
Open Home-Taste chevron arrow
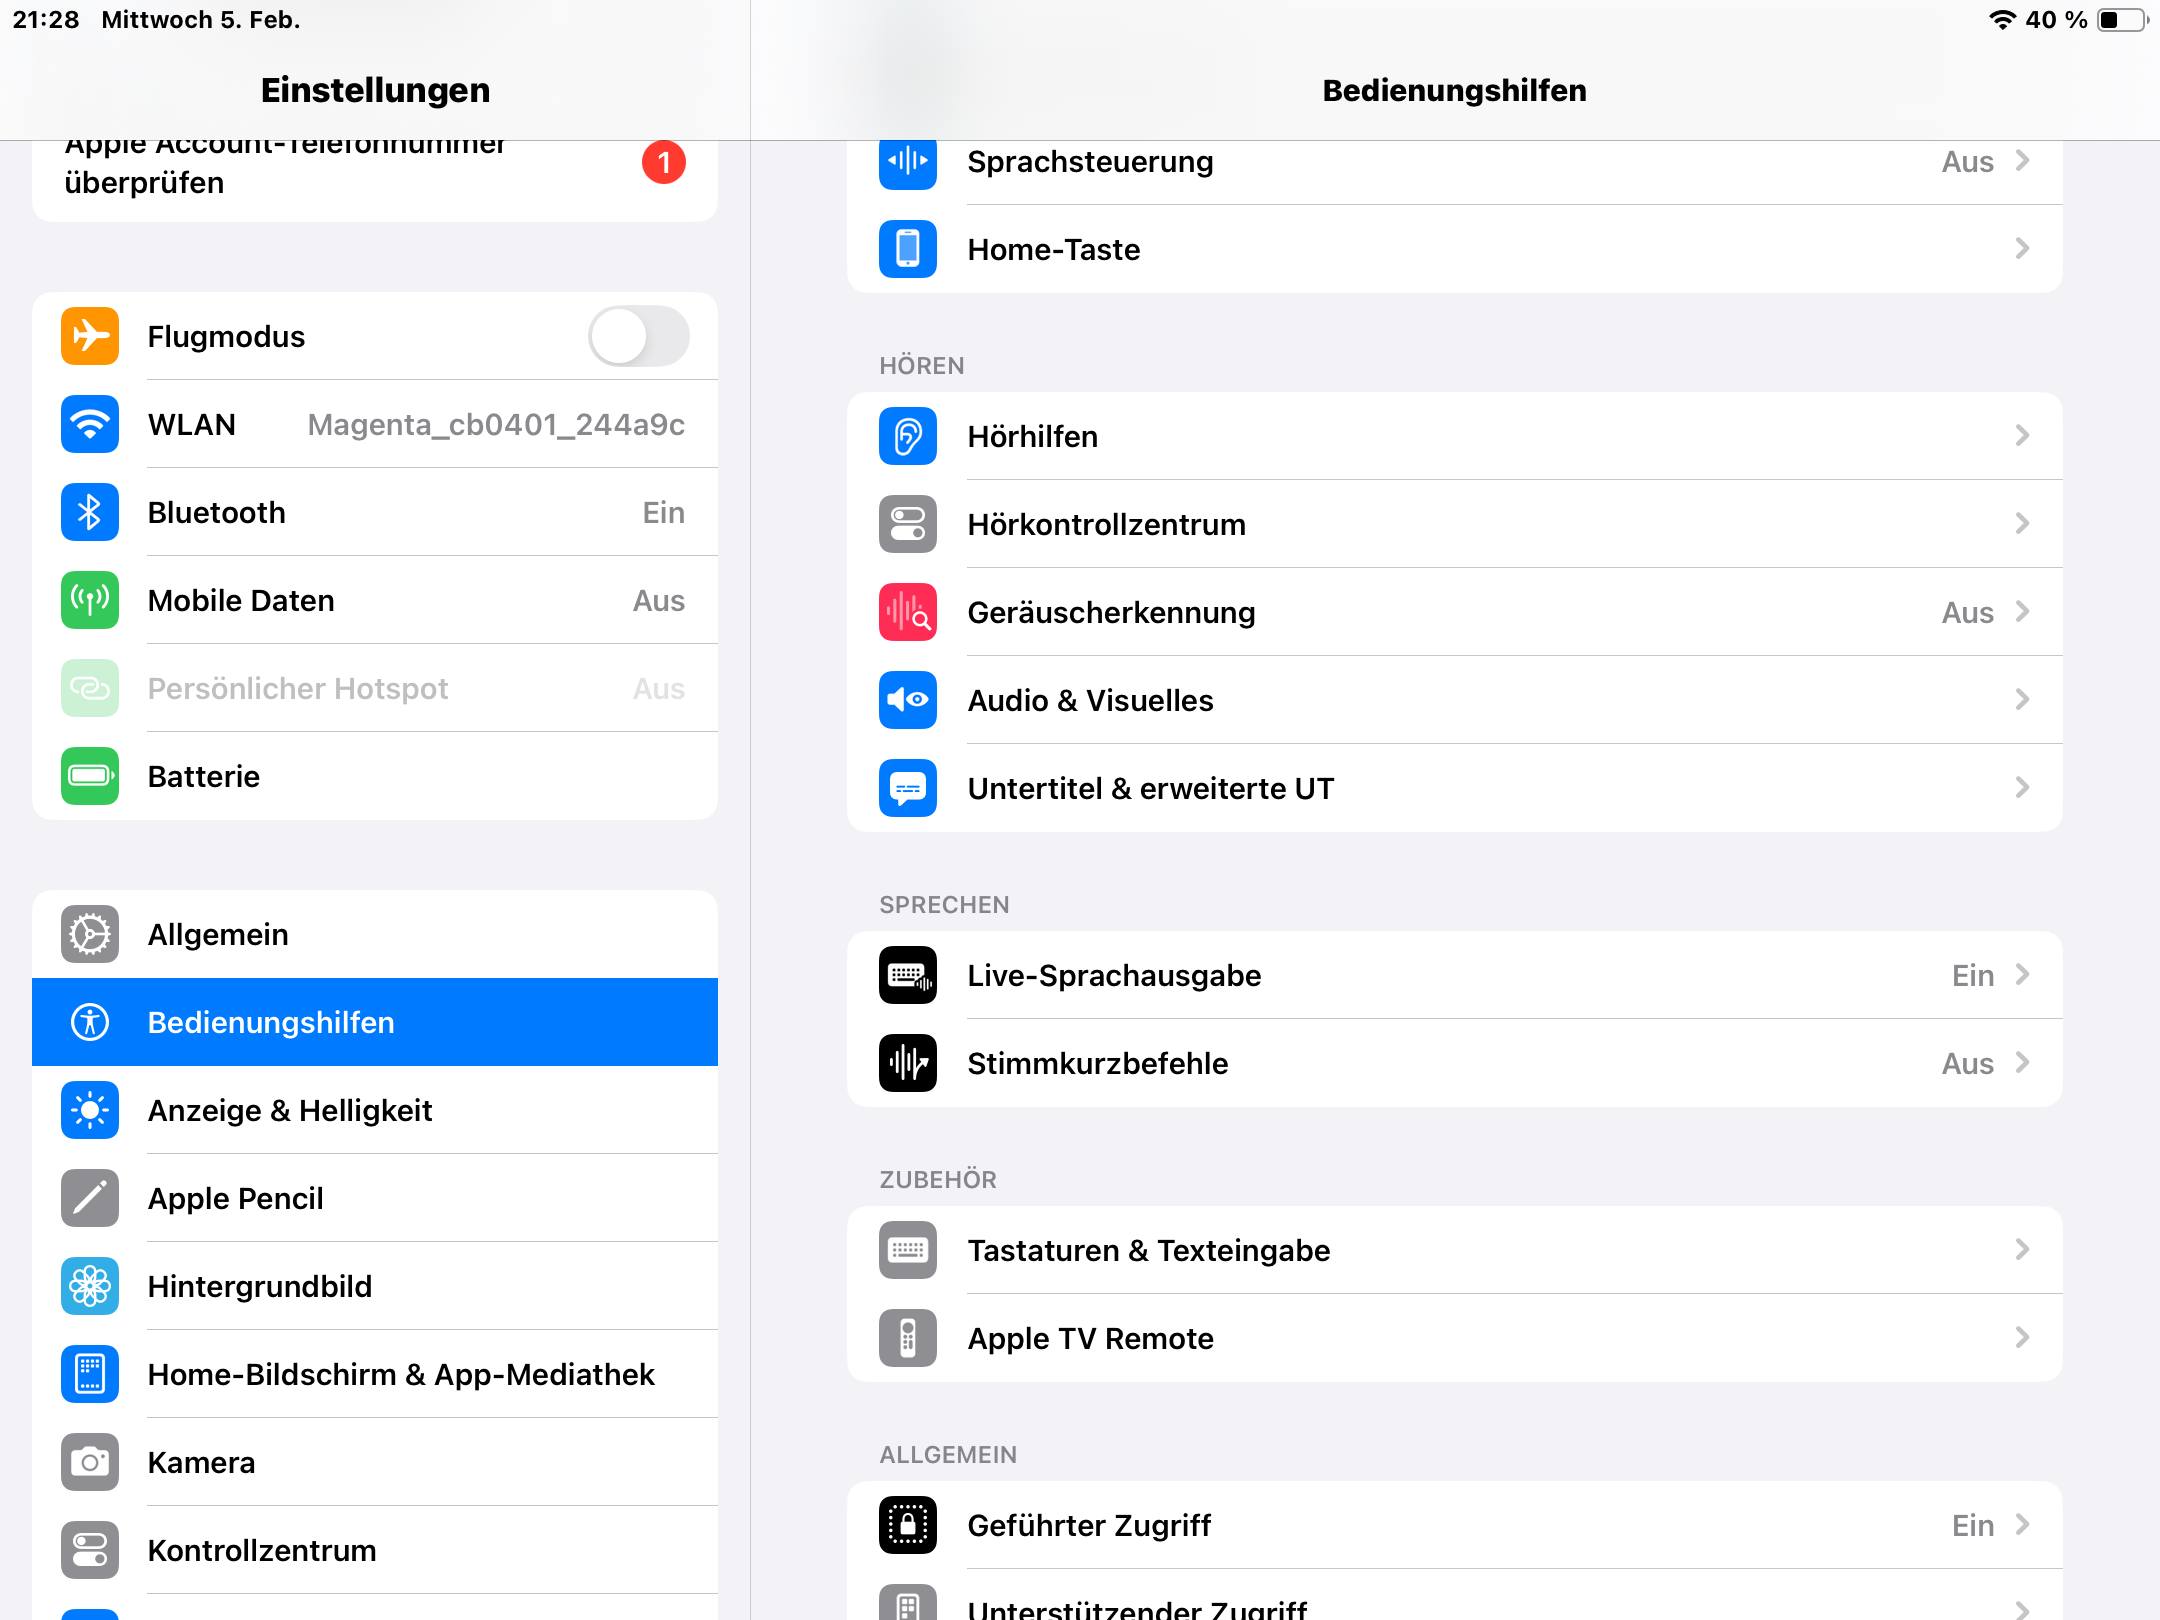[x=2022, y=249]
